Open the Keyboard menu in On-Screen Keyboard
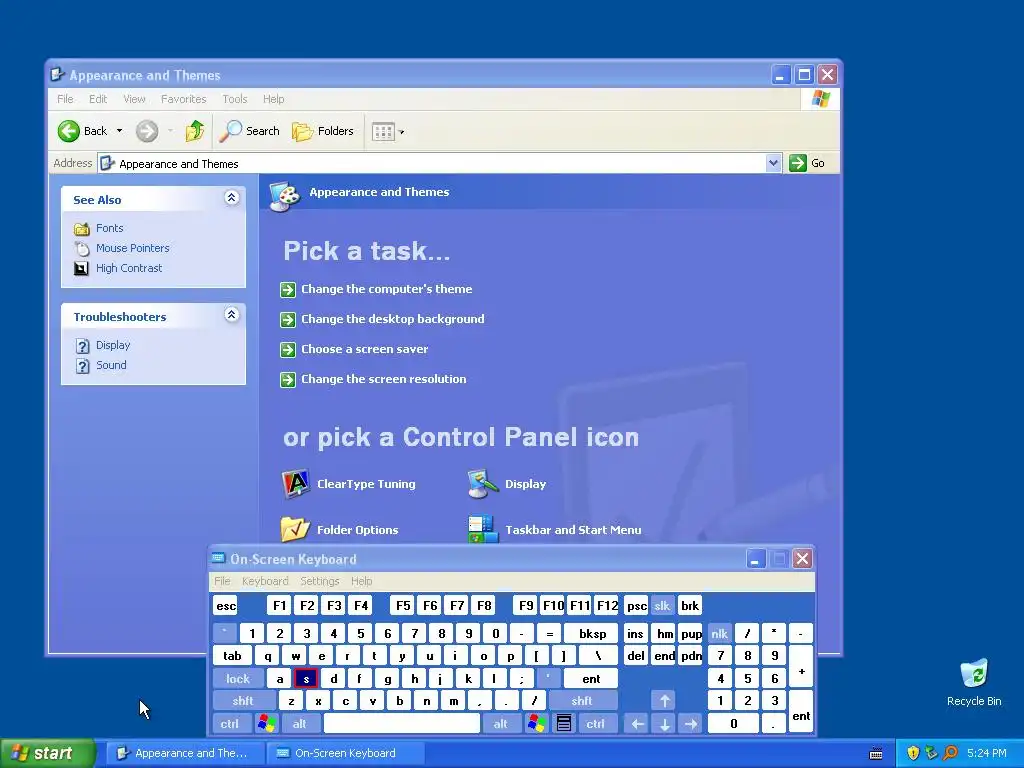This screenshot has width=1024, height=768. (265, 581)
